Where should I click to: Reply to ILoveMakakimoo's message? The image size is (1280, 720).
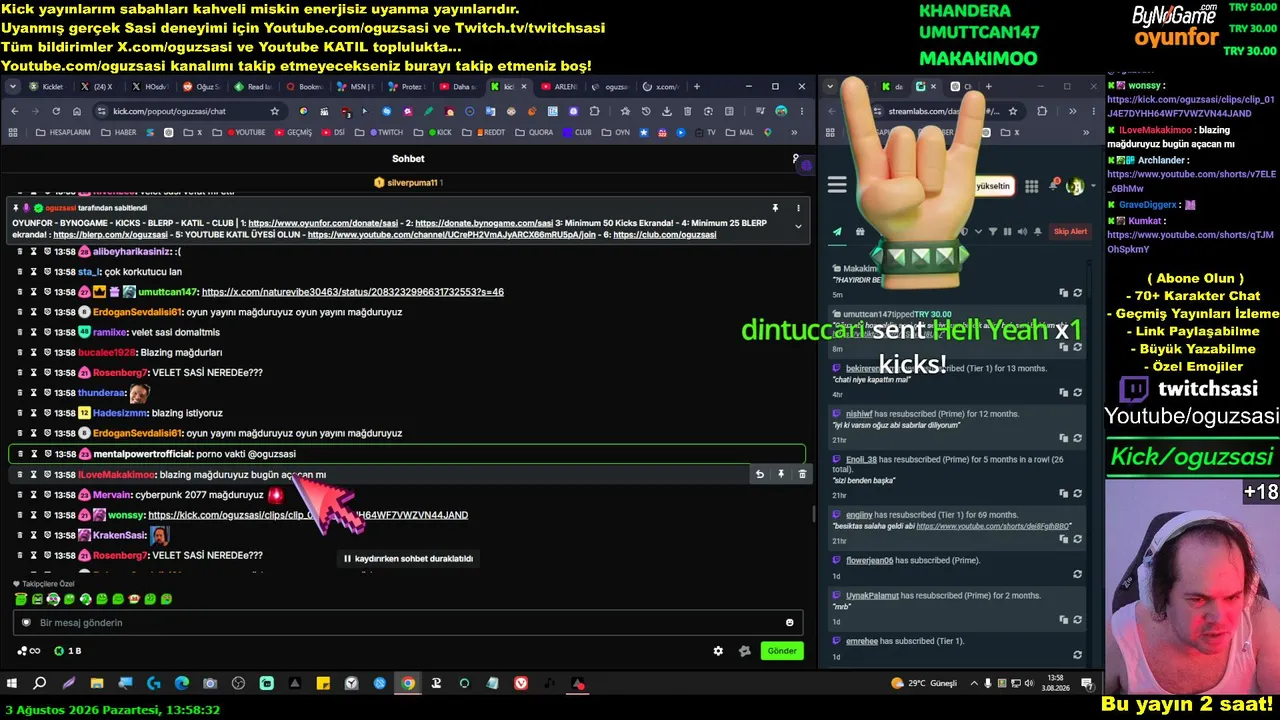tap(759, 474)
